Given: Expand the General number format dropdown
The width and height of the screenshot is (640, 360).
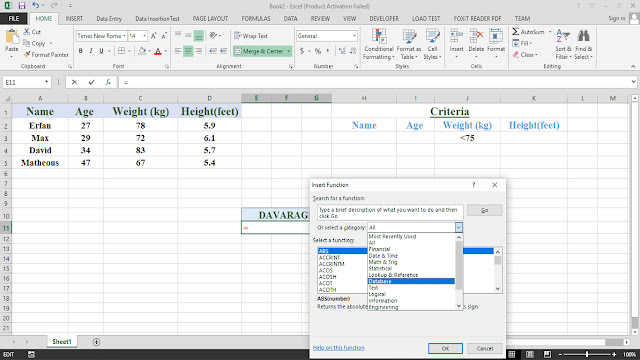Looking at the screenshot, I should pyautogui.click(x=354, y=36).
